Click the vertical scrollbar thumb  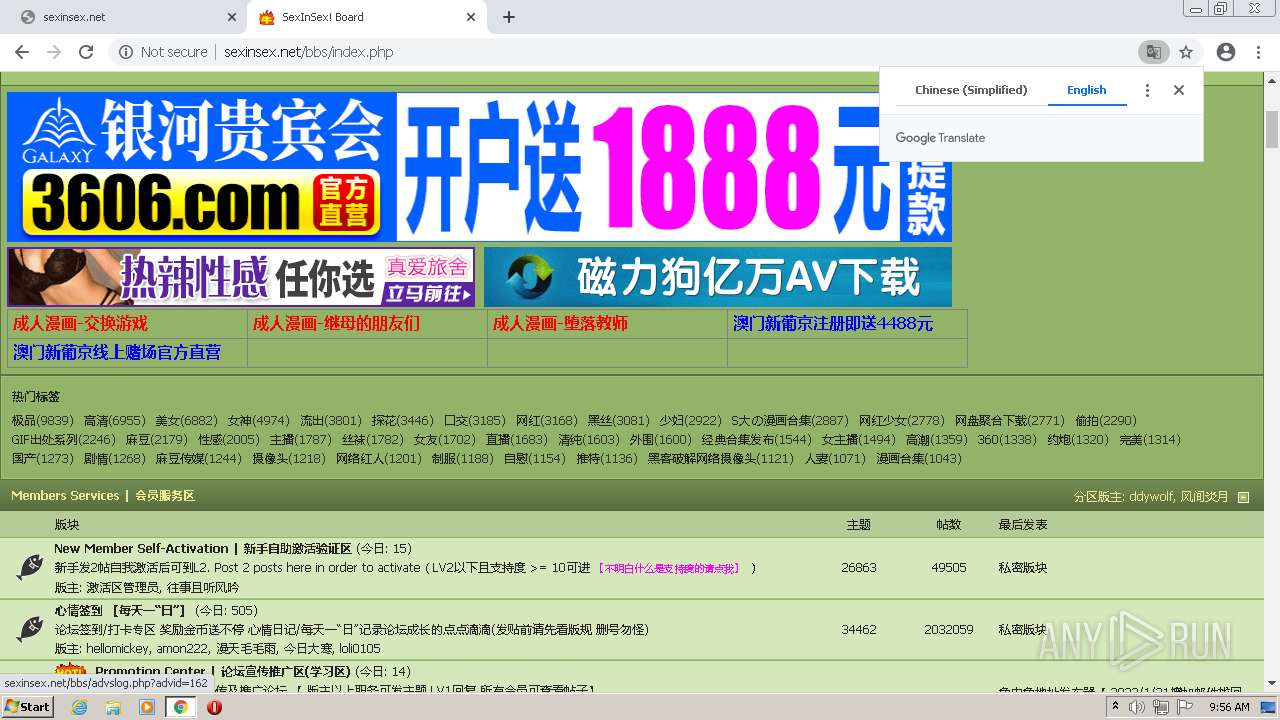pos(1271,129)
